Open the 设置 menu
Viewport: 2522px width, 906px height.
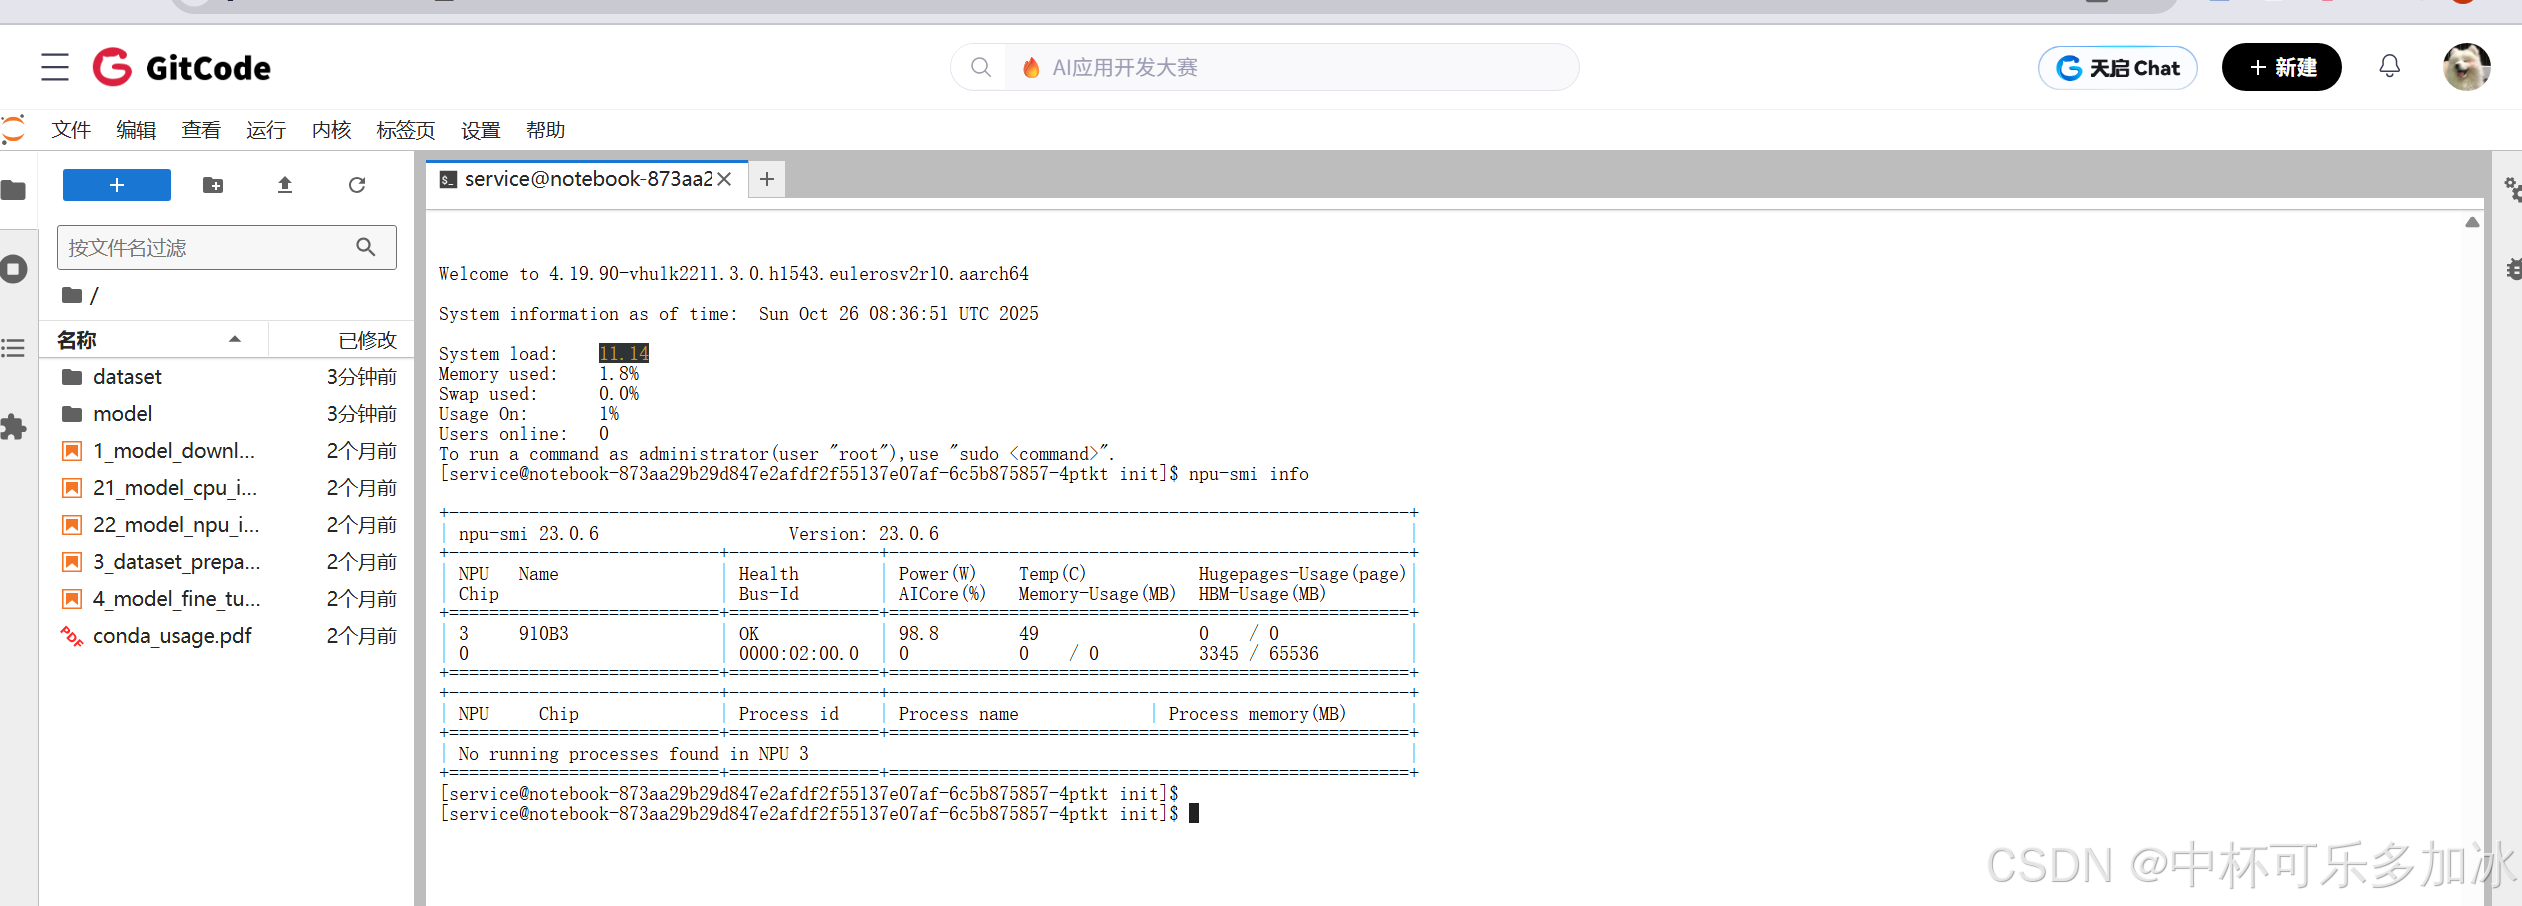click(481, 130)
